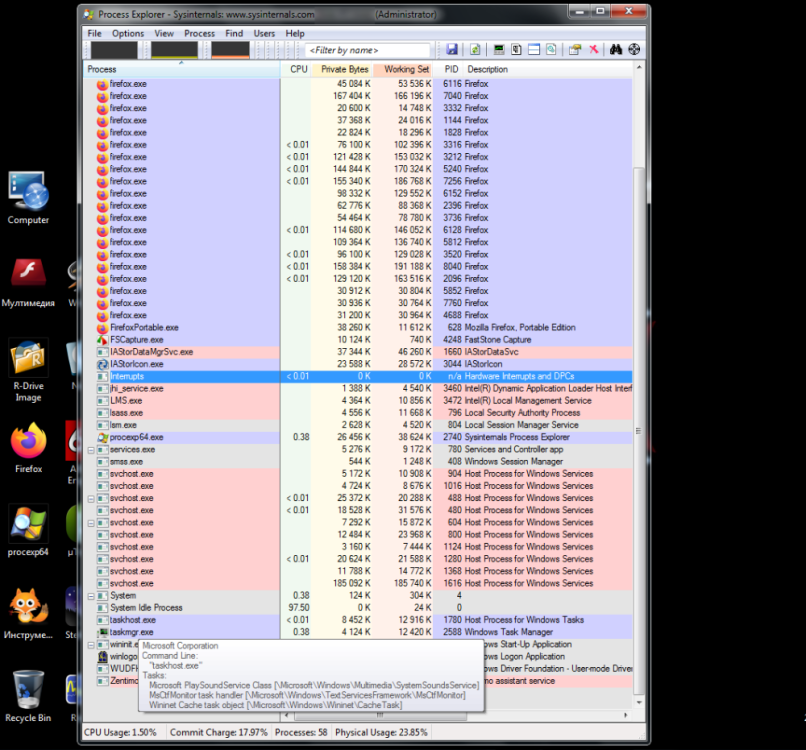Collapse the svchost.exe node with PID 604
806x750 pixels.
point(91,523)
